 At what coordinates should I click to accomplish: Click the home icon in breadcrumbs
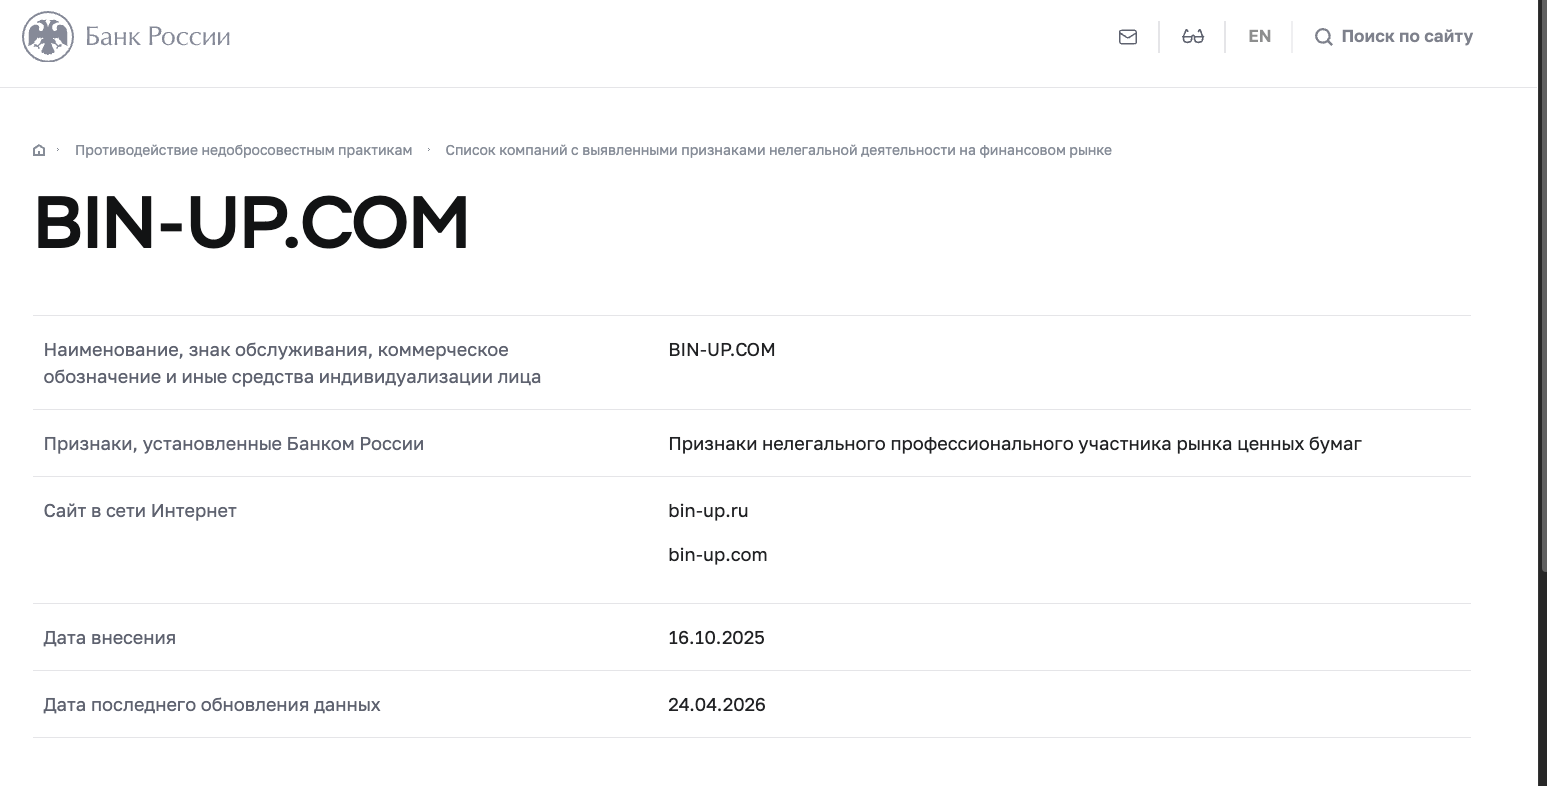click(x=39, y=150)
